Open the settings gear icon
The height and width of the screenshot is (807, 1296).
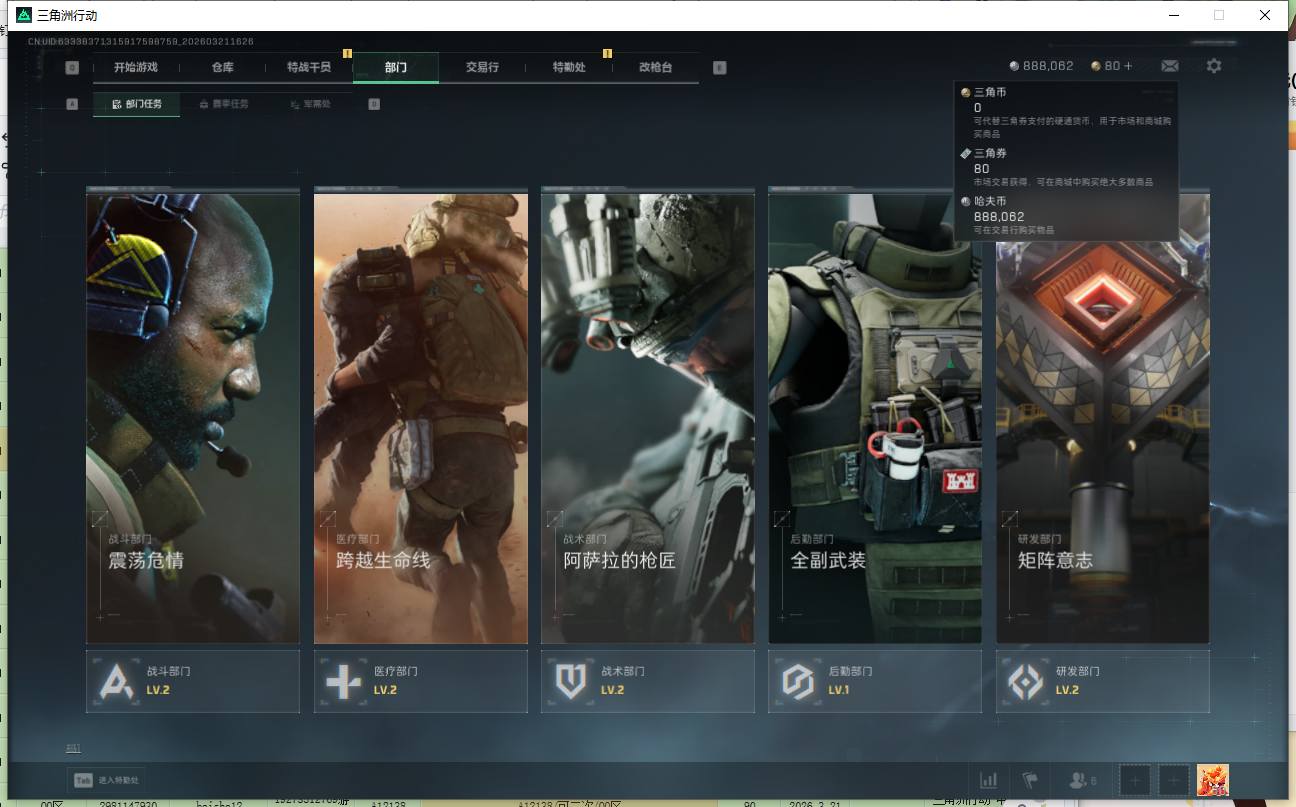(x=1214, y=66)
